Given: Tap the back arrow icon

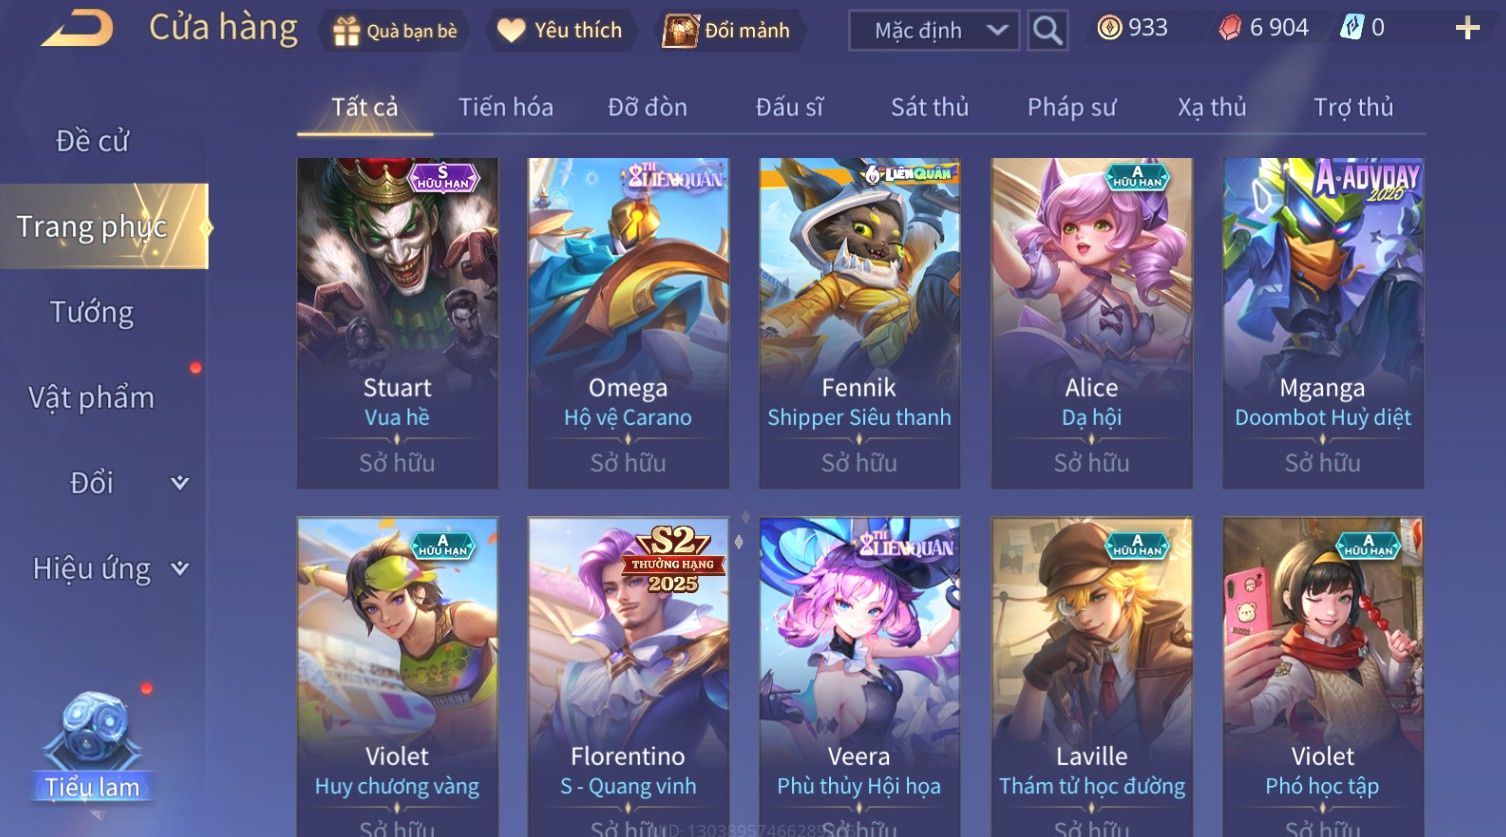Looking at the screenshot, I should [x=76, y=29].
